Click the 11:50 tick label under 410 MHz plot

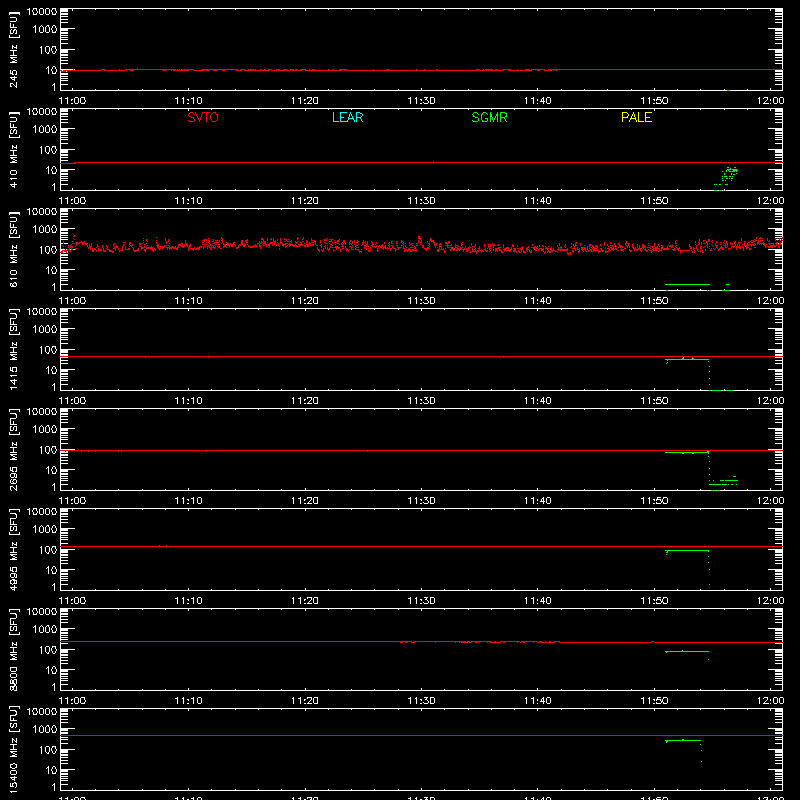point(654,201)
